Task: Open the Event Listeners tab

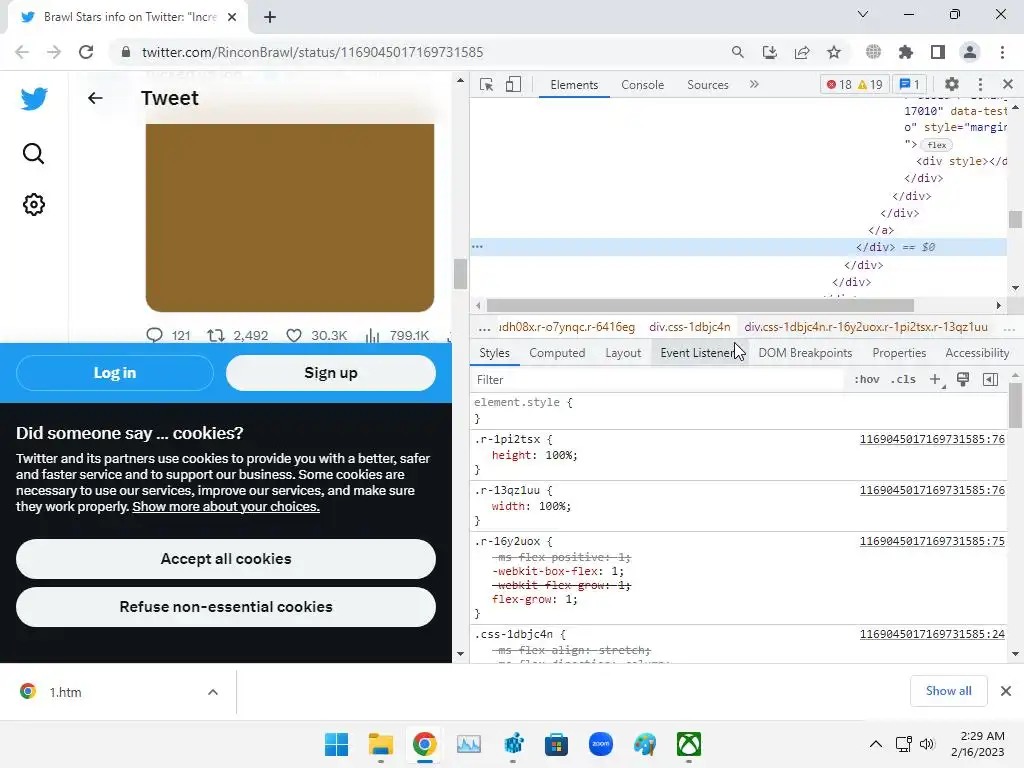Action: click(x=699, y=353)
